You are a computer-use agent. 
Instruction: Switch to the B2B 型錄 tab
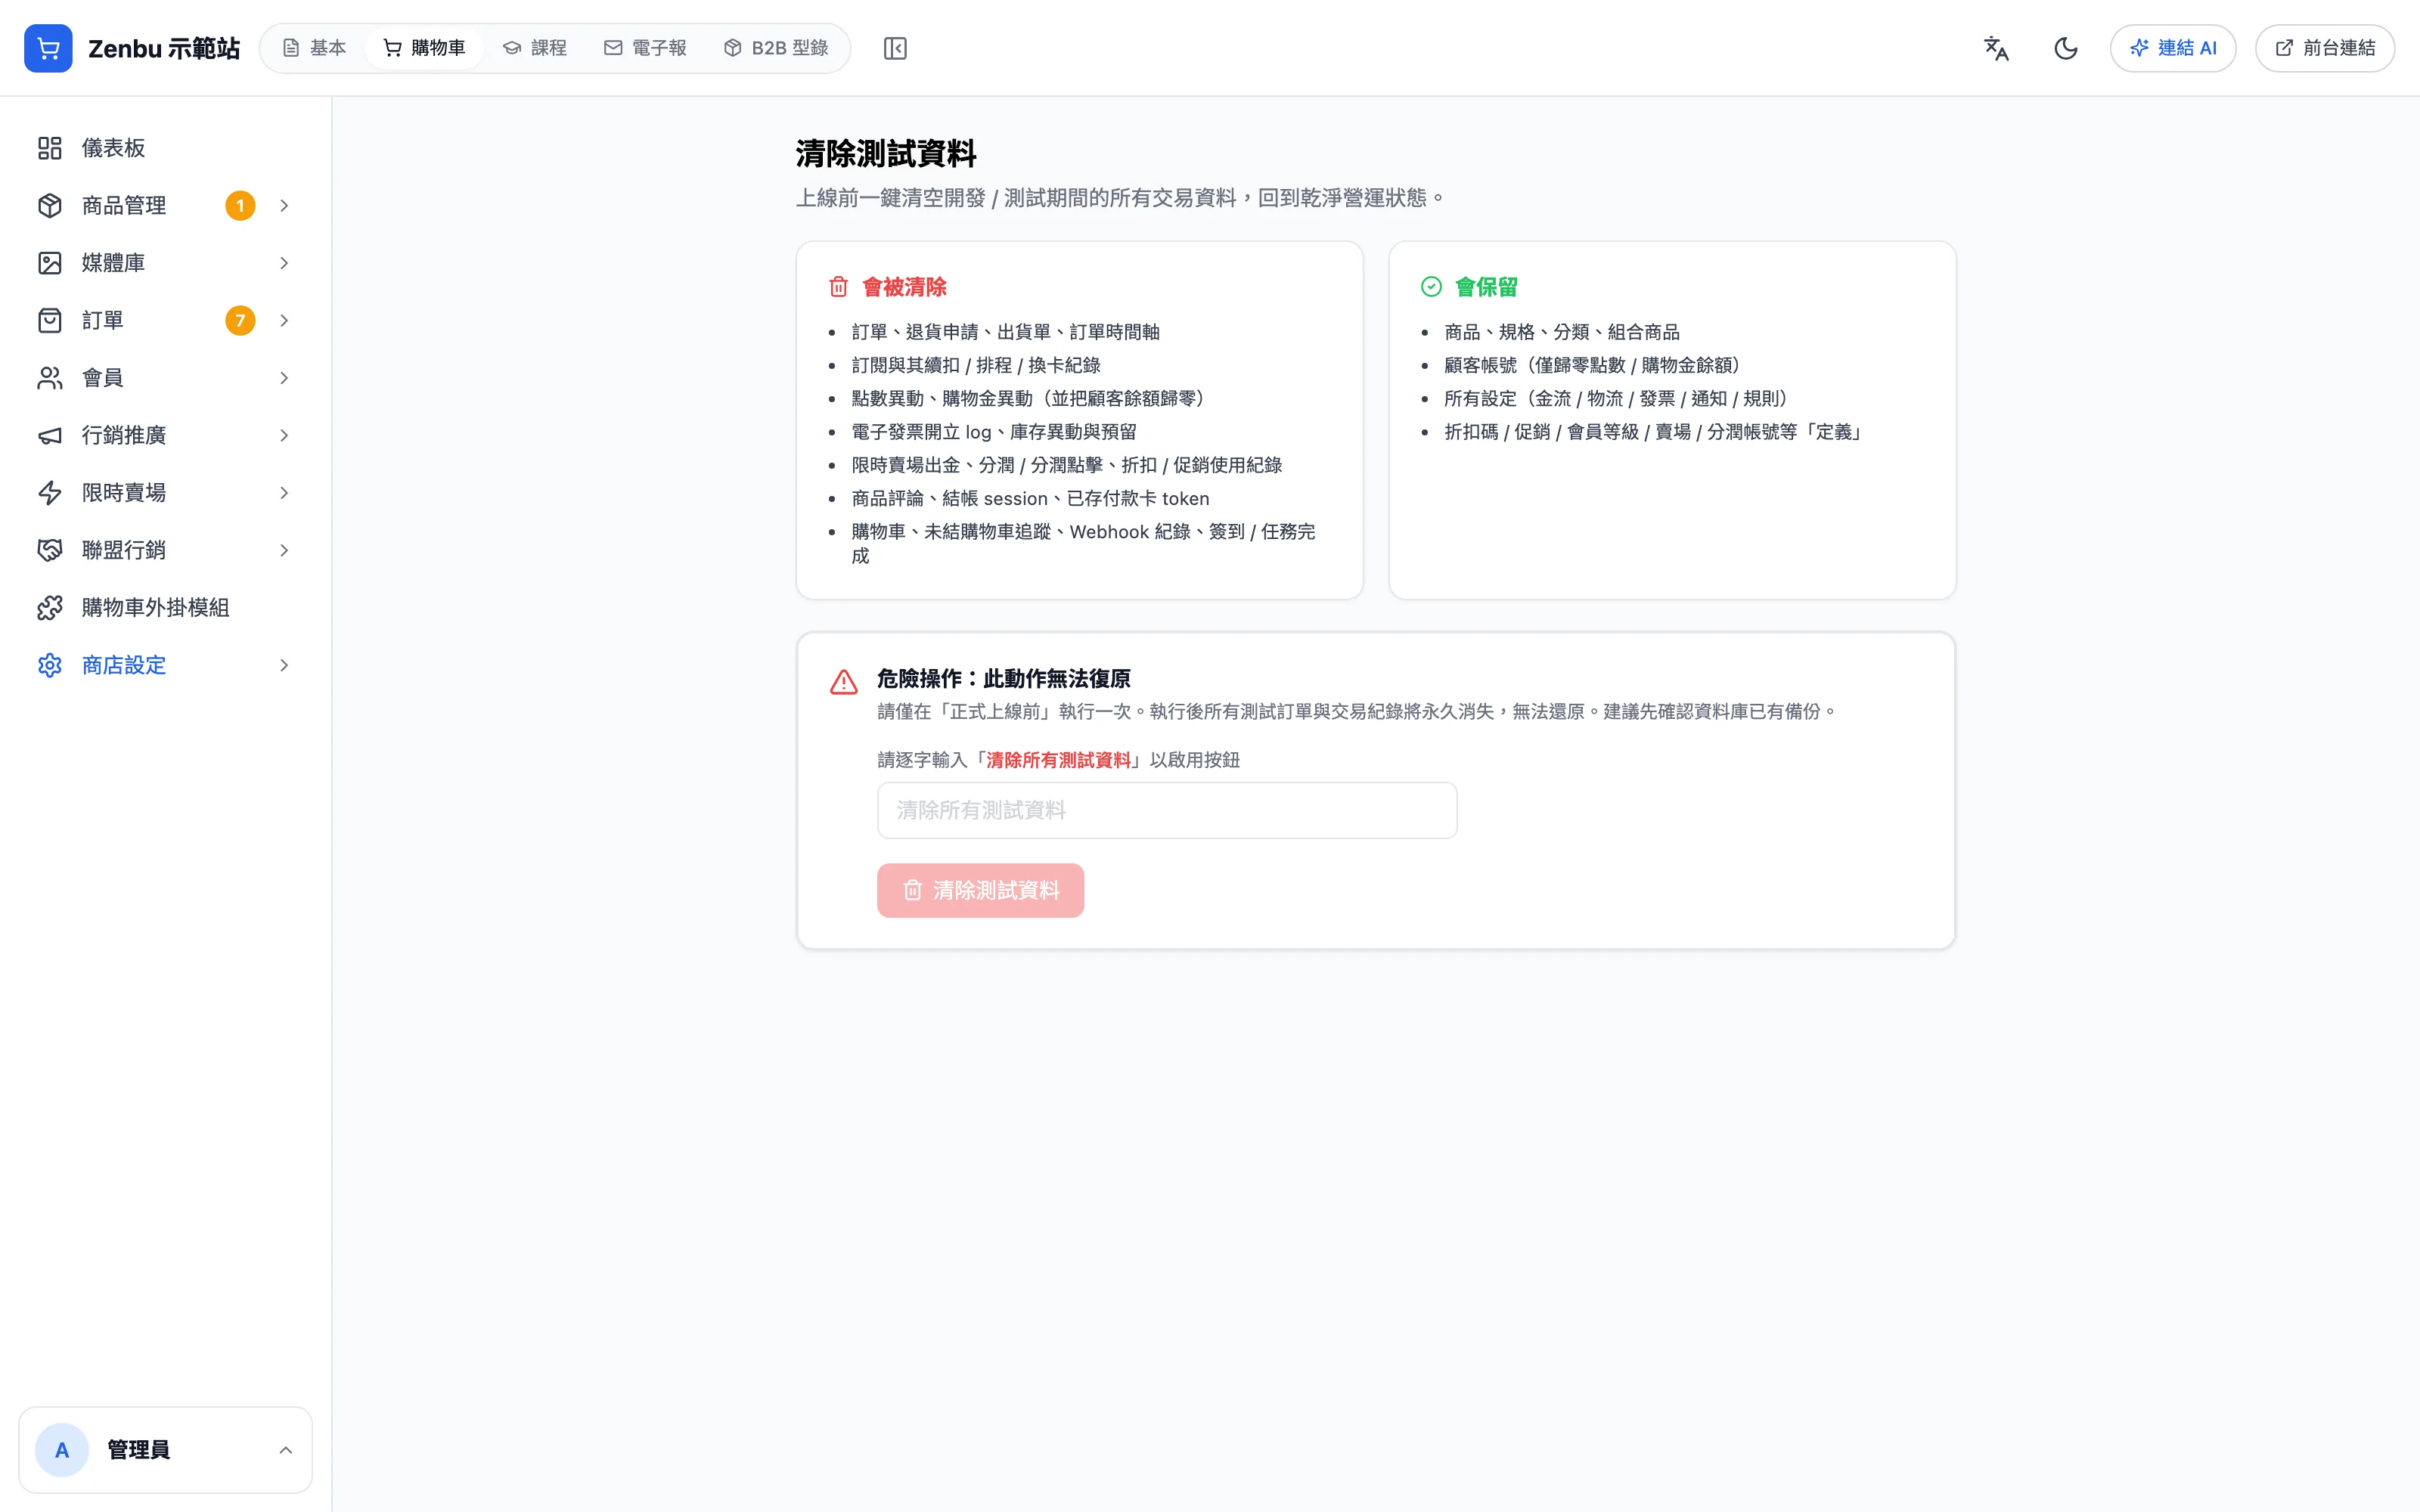click(776, 48)
